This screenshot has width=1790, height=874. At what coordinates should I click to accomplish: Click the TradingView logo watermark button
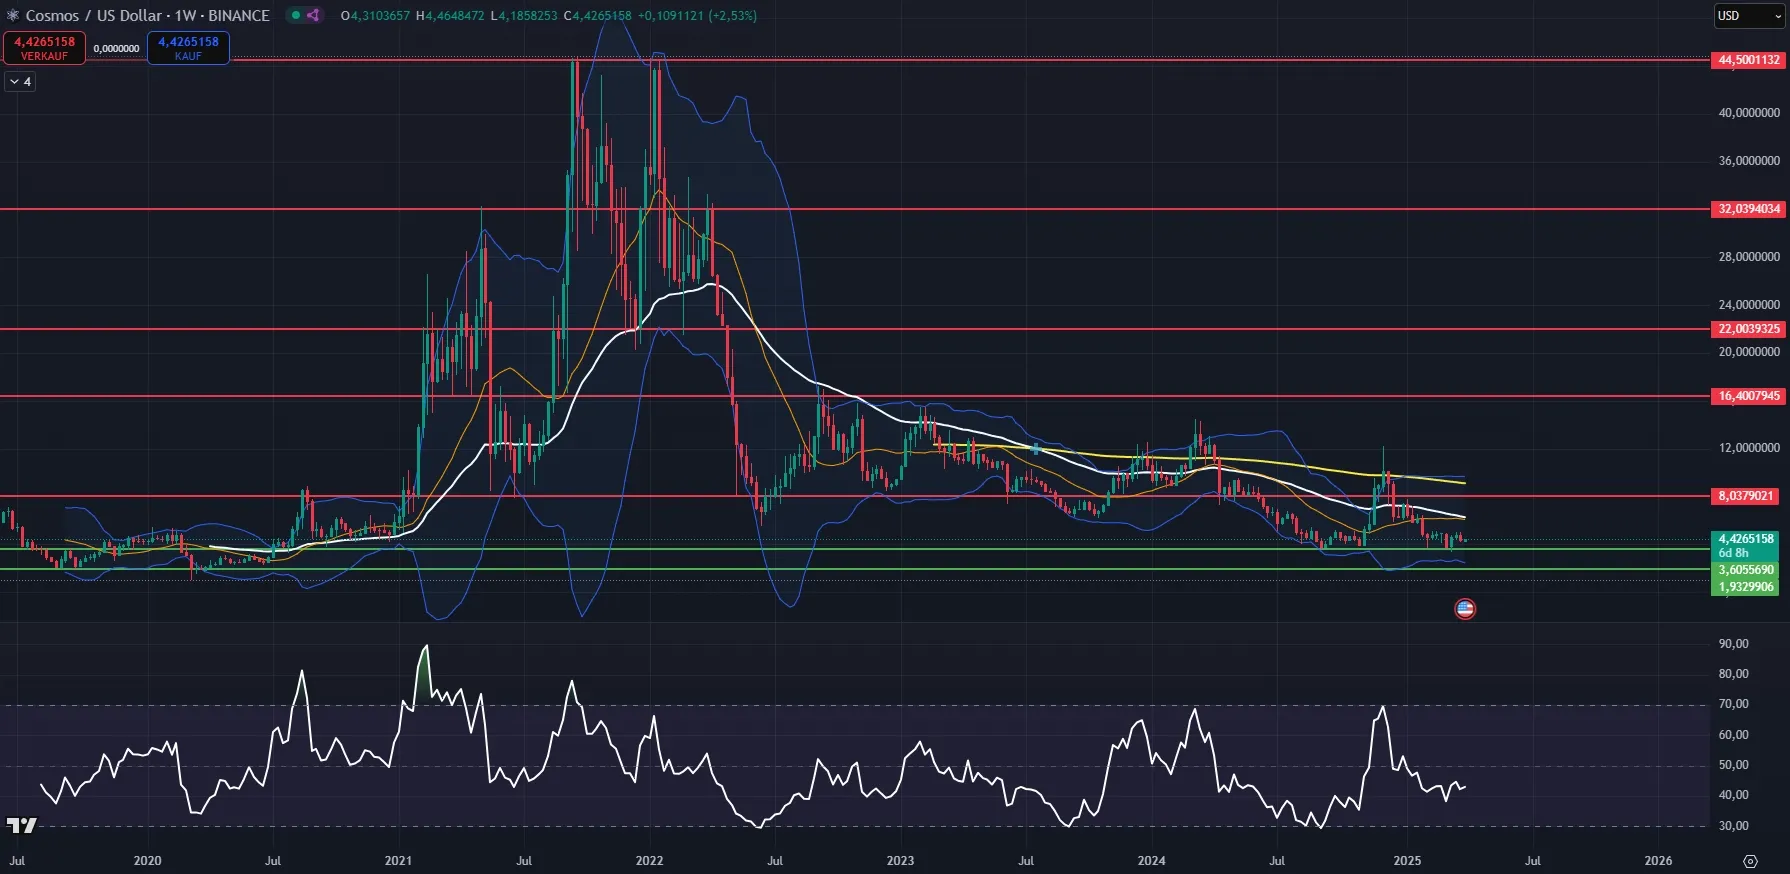21,825
